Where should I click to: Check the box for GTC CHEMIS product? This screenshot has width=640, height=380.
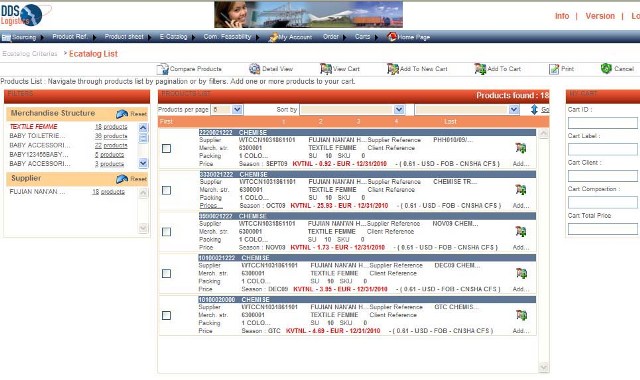pos(167,316)
